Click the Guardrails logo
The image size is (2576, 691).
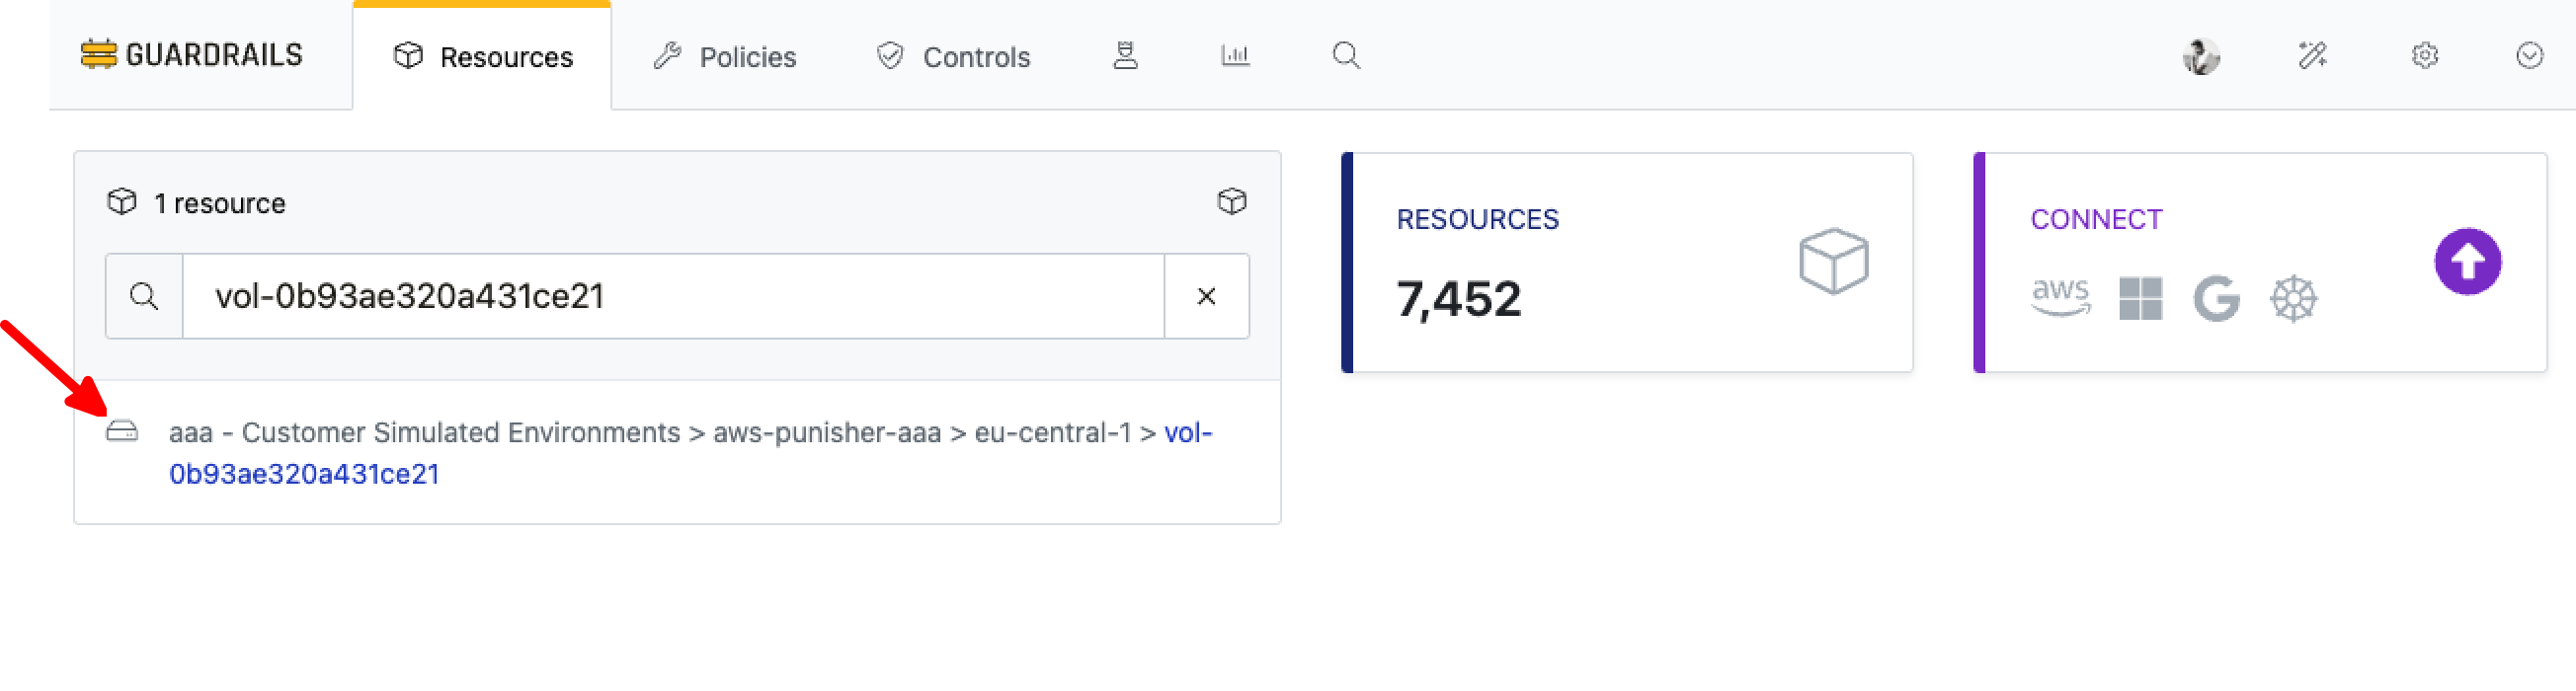pos(191,55)
